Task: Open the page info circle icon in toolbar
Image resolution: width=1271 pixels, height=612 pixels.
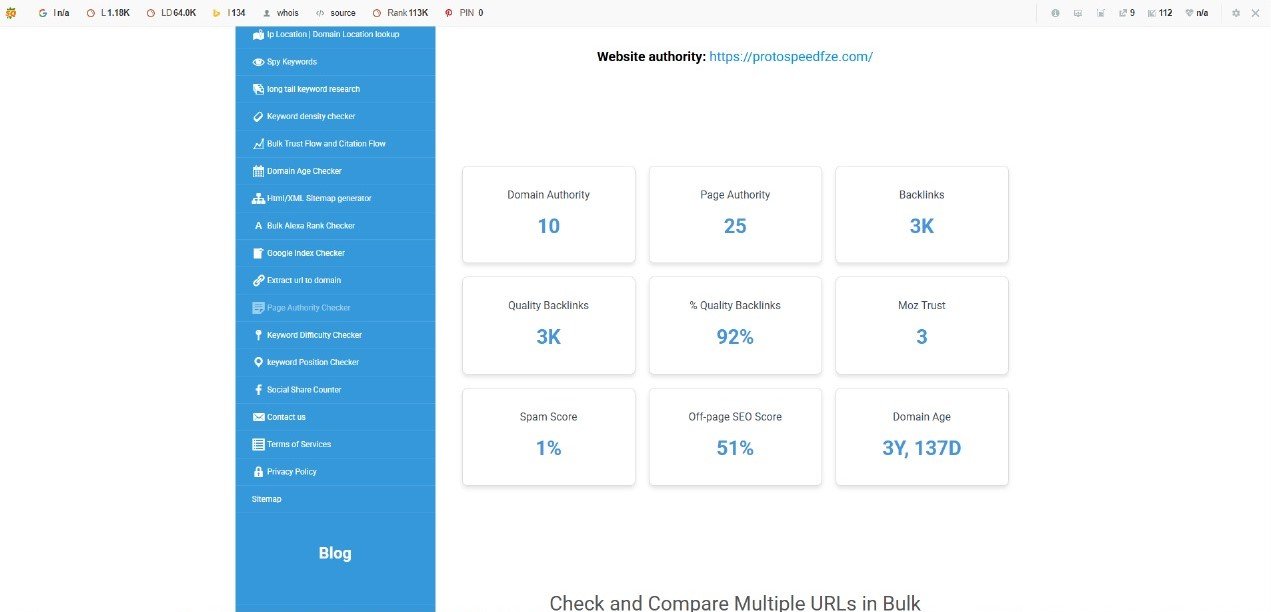Action: (x=1055, y=13)
